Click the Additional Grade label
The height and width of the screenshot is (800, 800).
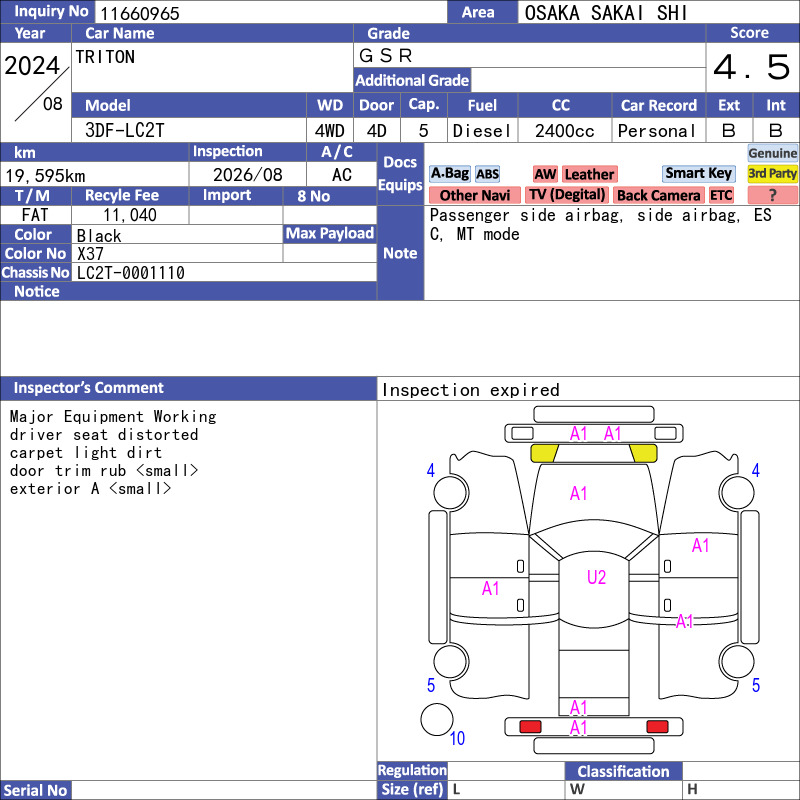click(412, 80)
